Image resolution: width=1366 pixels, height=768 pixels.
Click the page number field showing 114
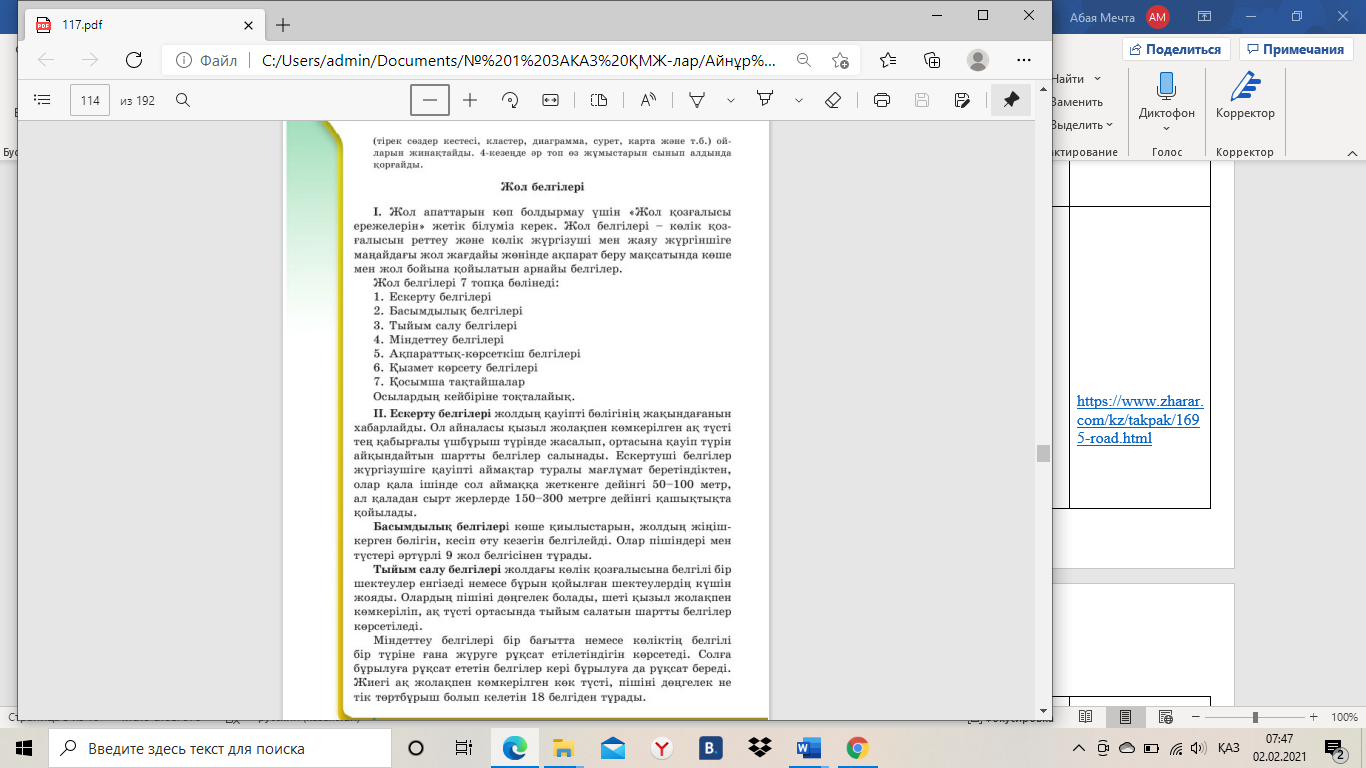coord(90,100)
